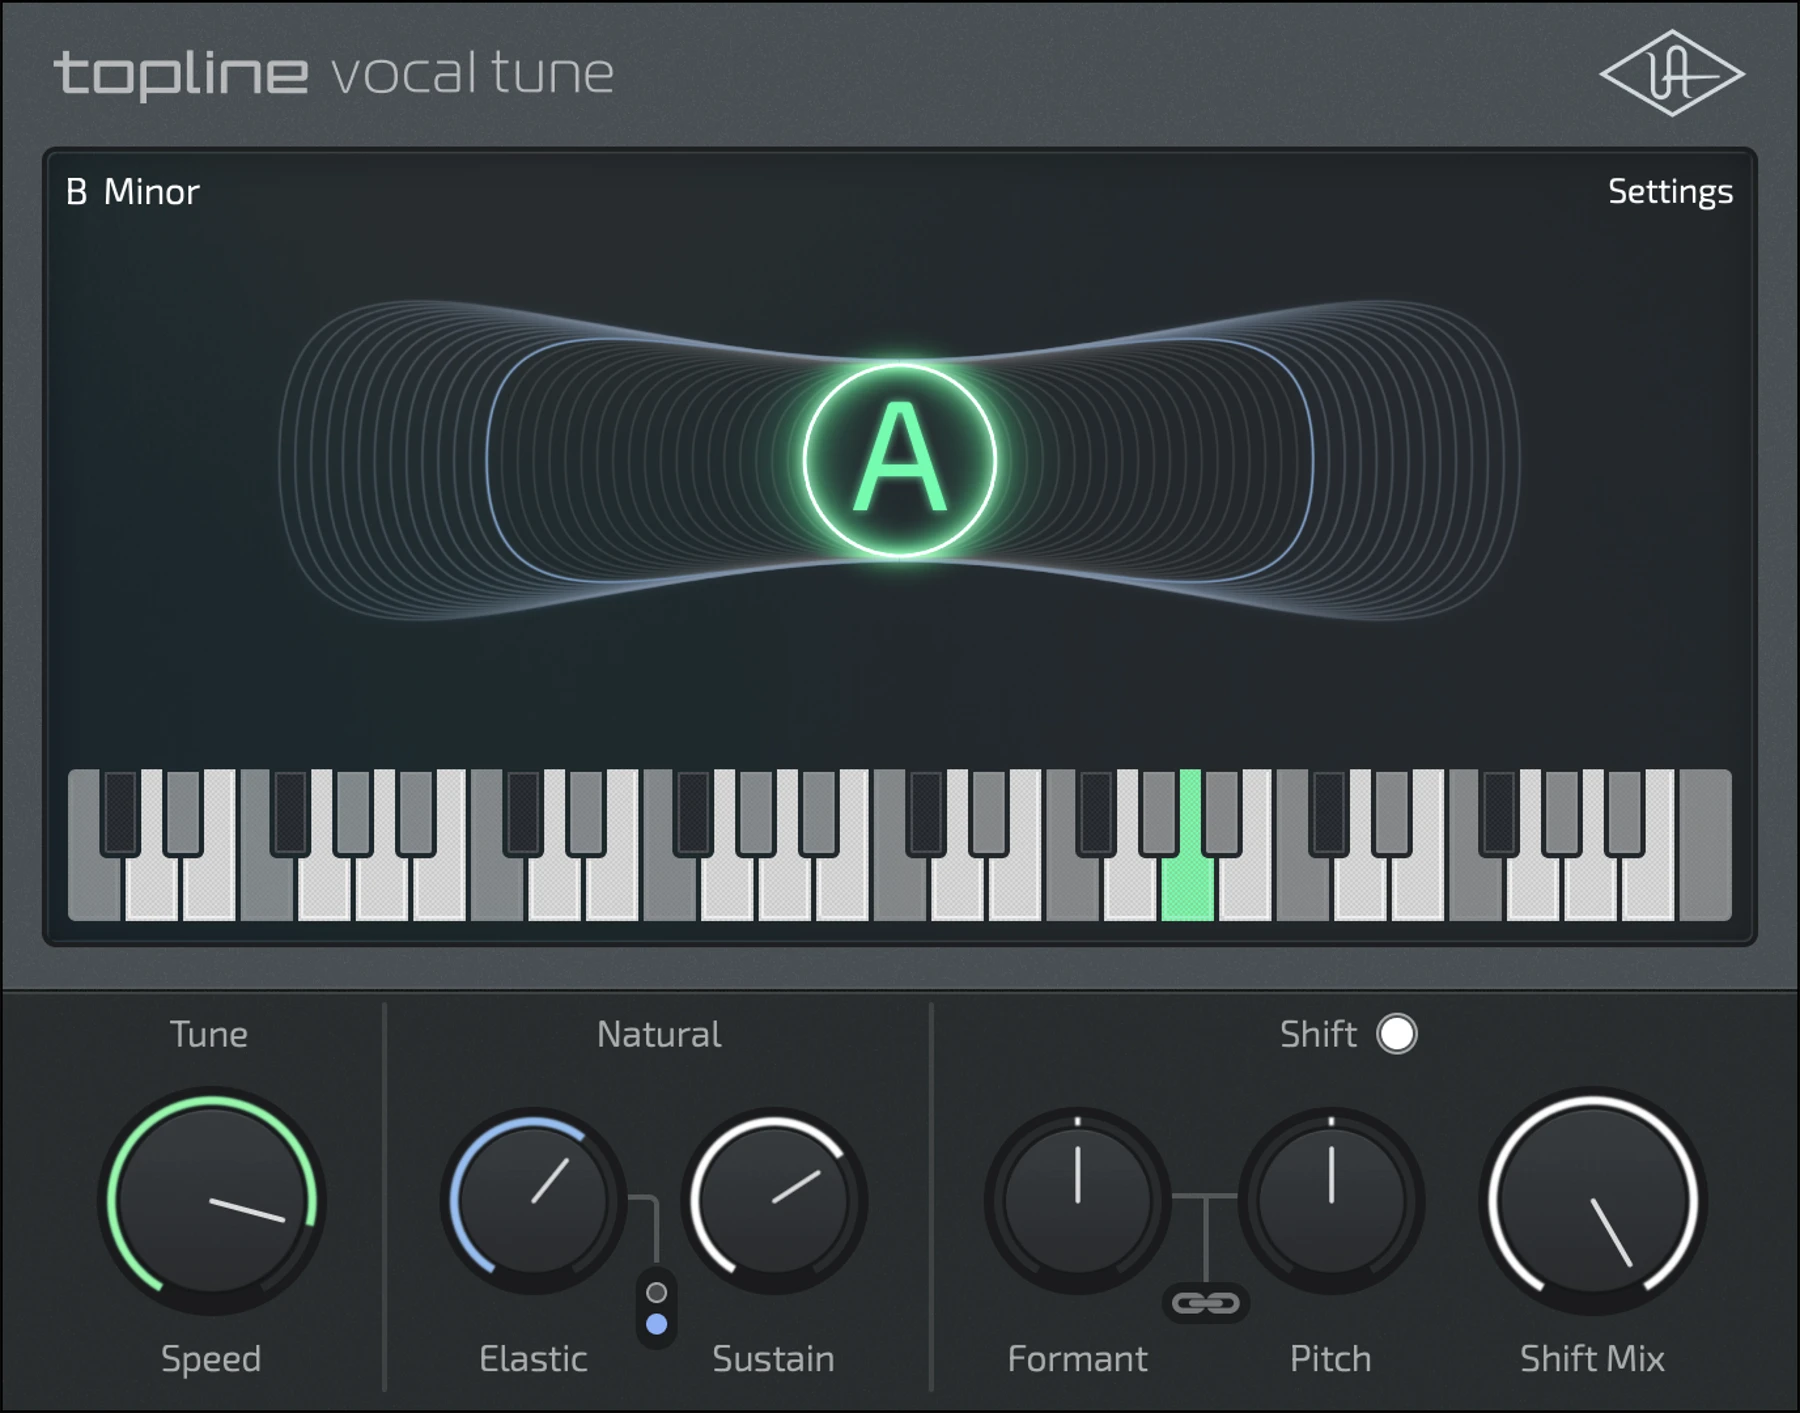Toggle the Elastic/Sustain mode switch

pos(656,1308)
